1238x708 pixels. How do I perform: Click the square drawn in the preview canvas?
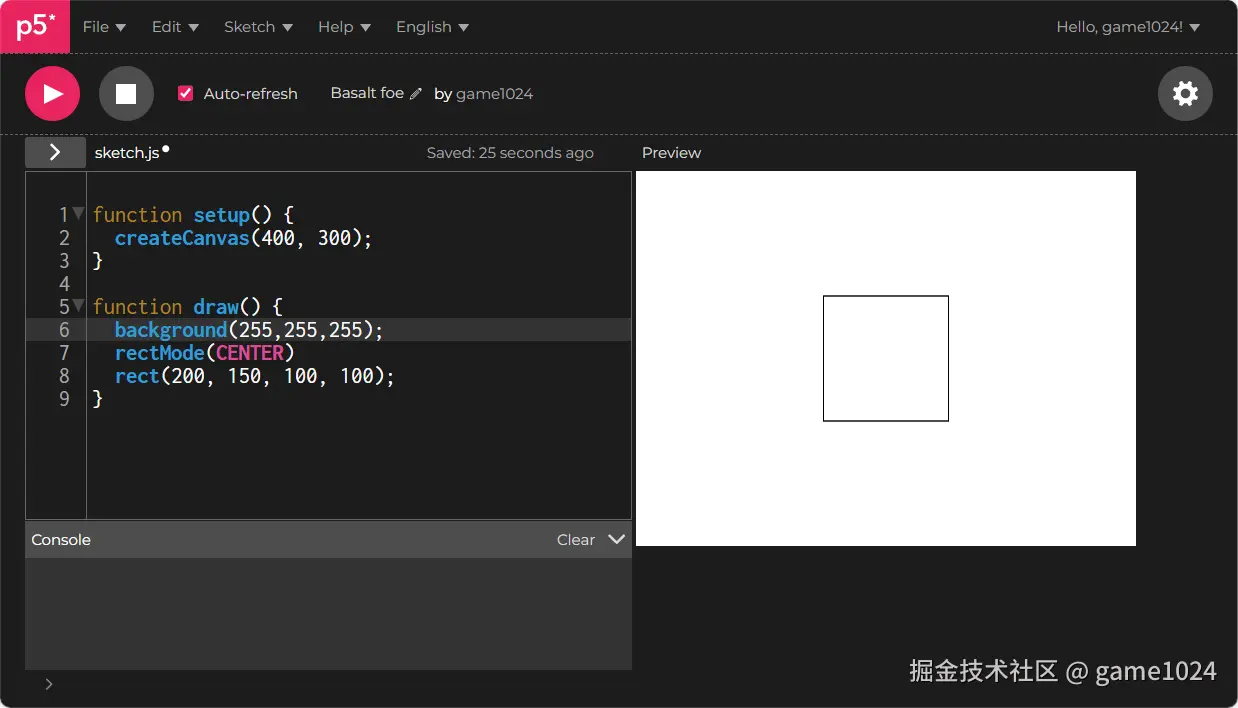(x=886, y=358)
